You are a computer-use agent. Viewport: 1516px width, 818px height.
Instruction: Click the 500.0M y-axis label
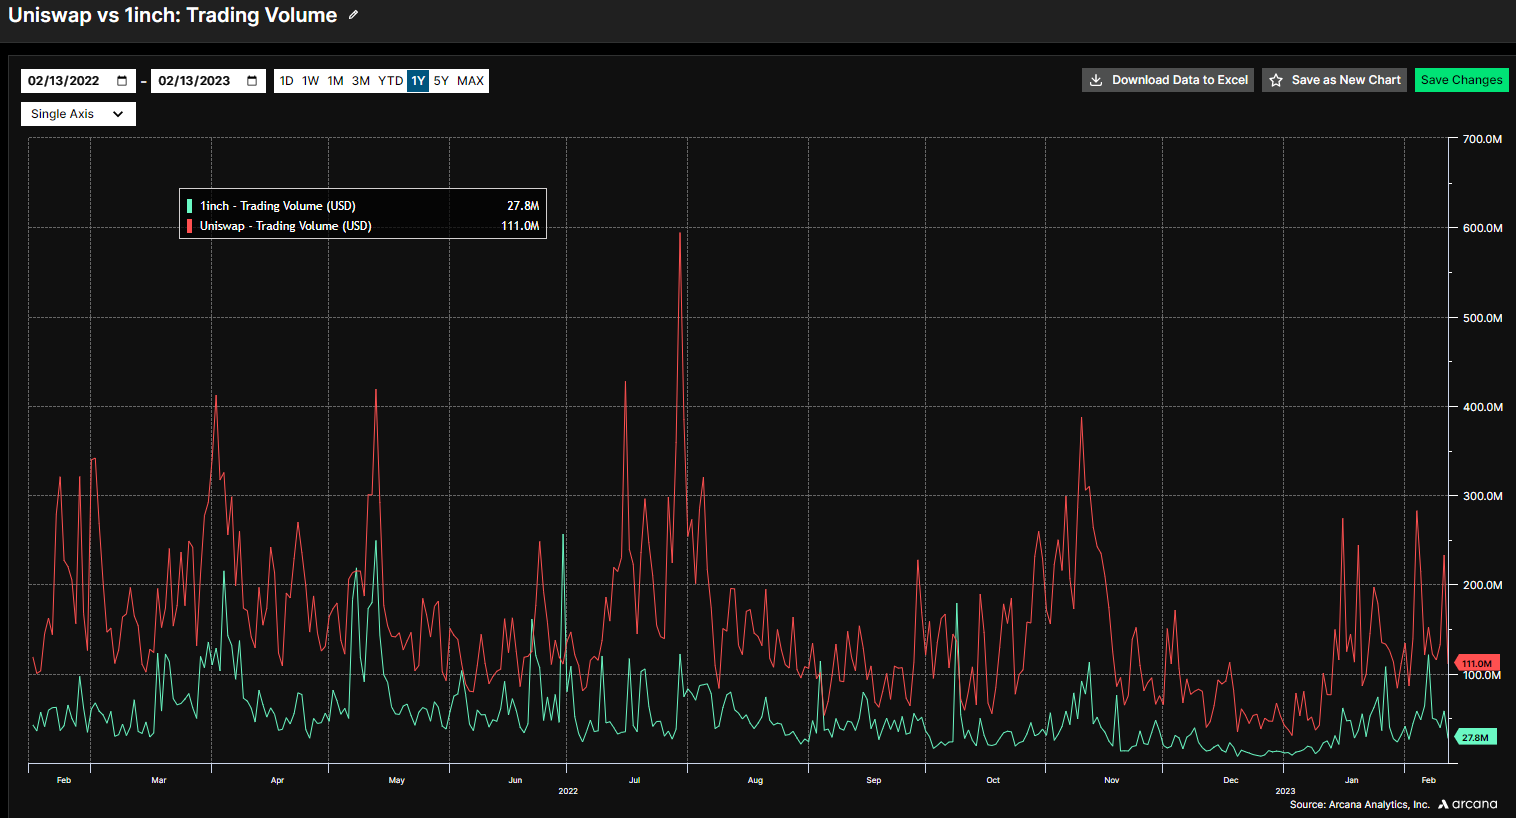(x=1482, y=318)
